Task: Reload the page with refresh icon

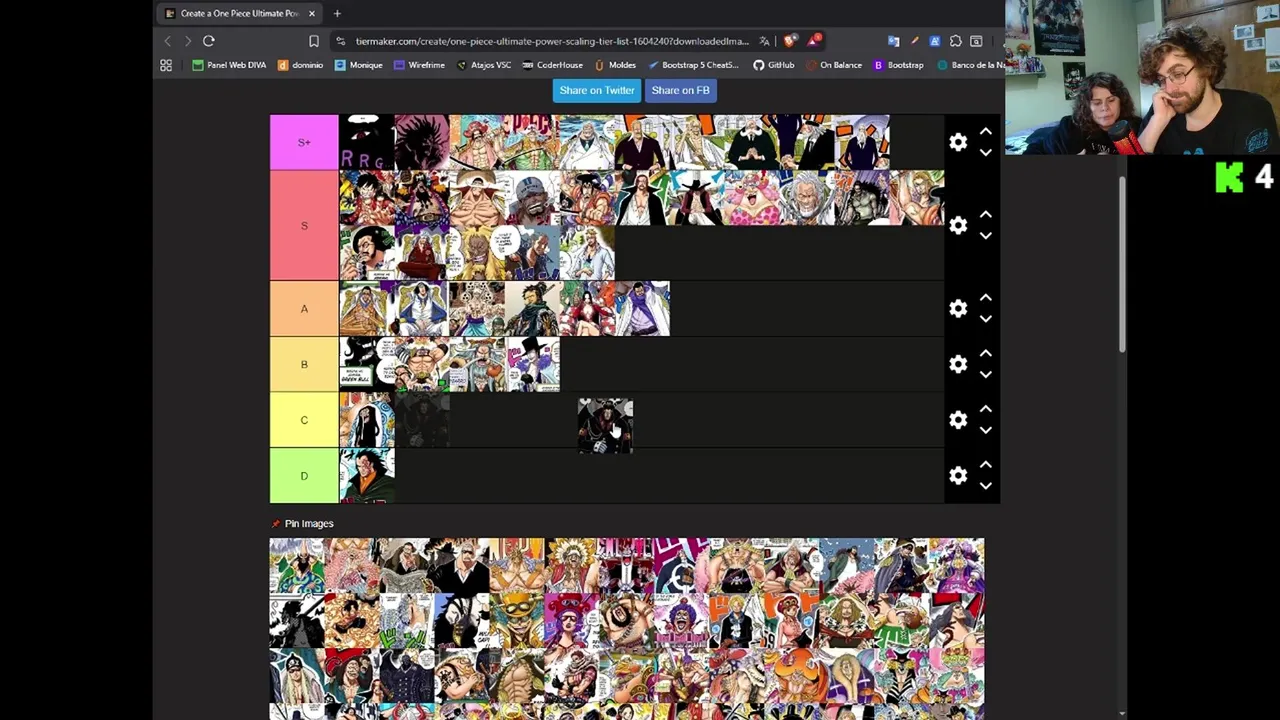Action: [x=209, y=41]
